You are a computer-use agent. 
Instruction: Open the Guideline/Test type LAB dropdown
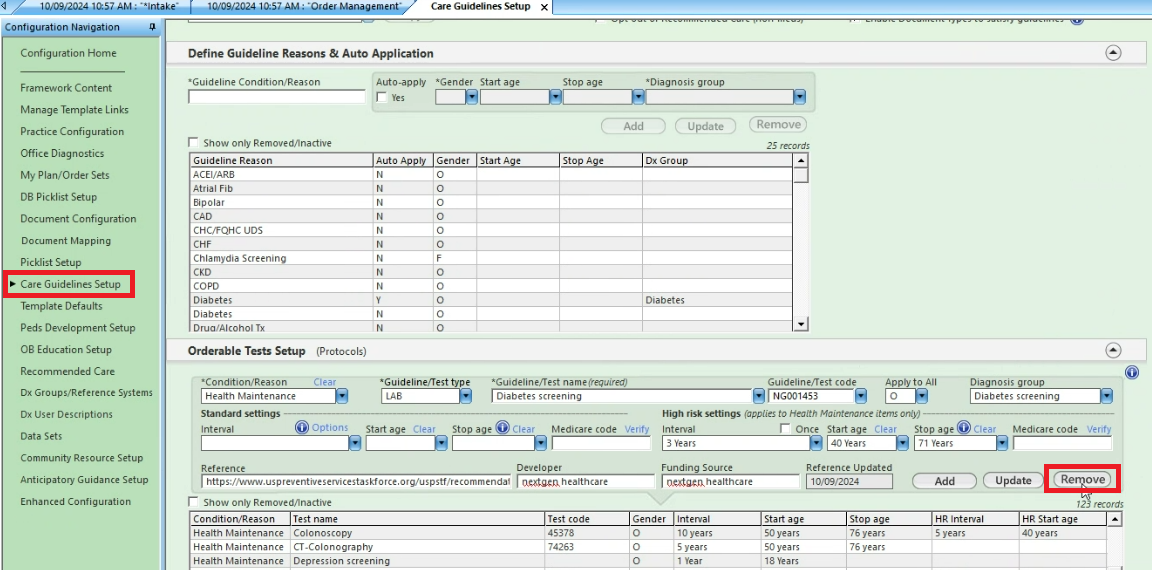(x=466, y=396)
